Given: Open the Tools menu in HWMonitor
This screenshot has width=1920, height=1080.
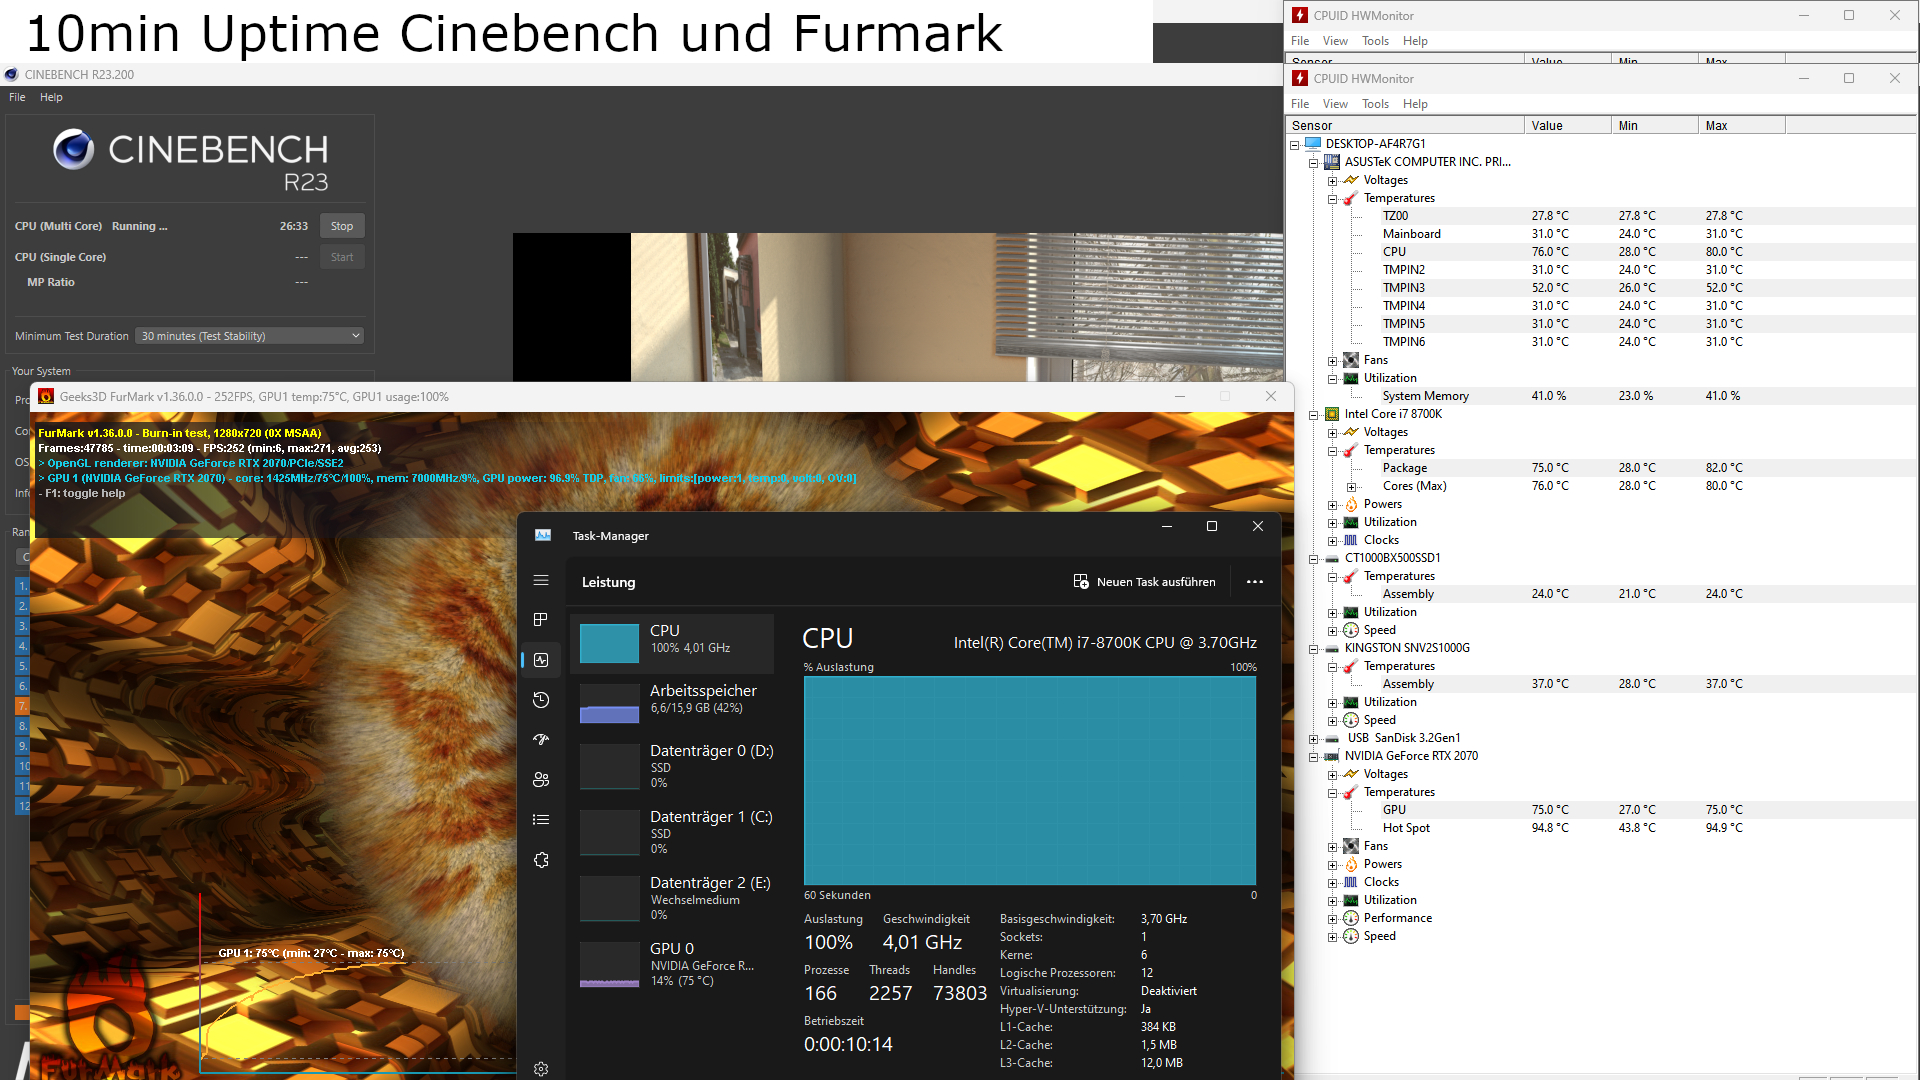Looking at the screenshot, I should click(x=1375, y=104).
